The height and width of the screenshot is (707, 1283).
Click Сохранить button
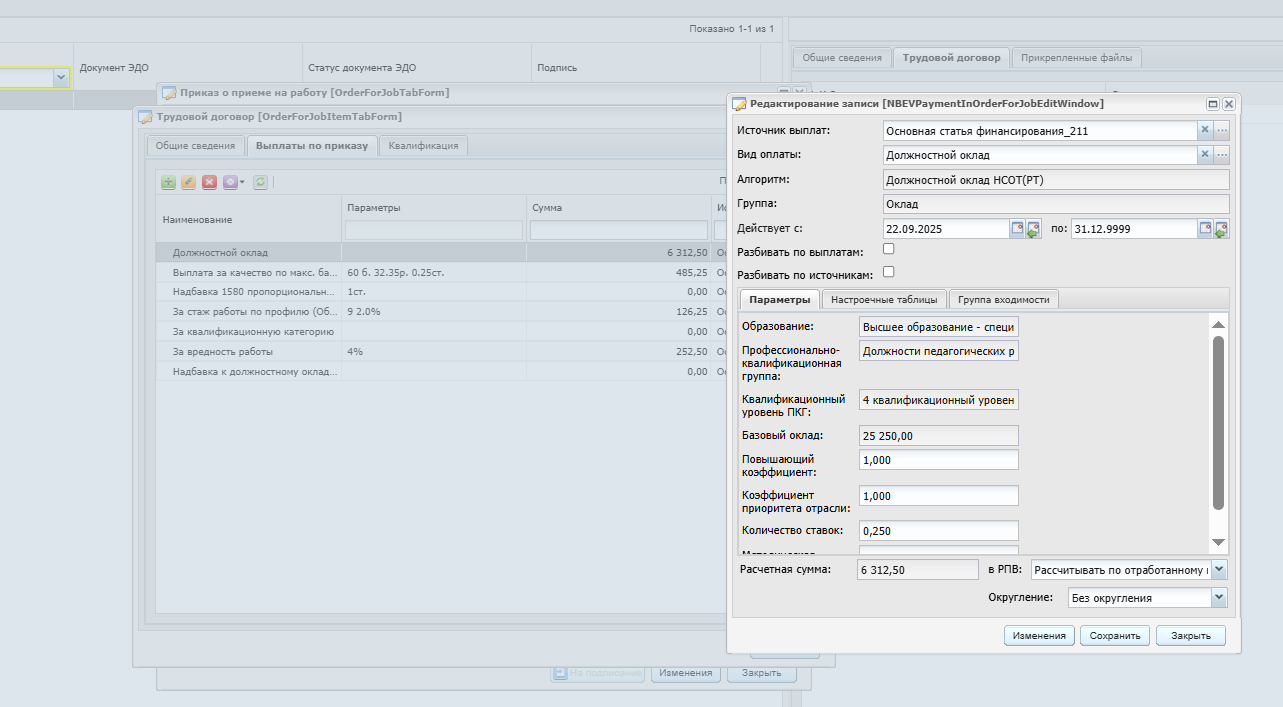[x=1115, y=636]
